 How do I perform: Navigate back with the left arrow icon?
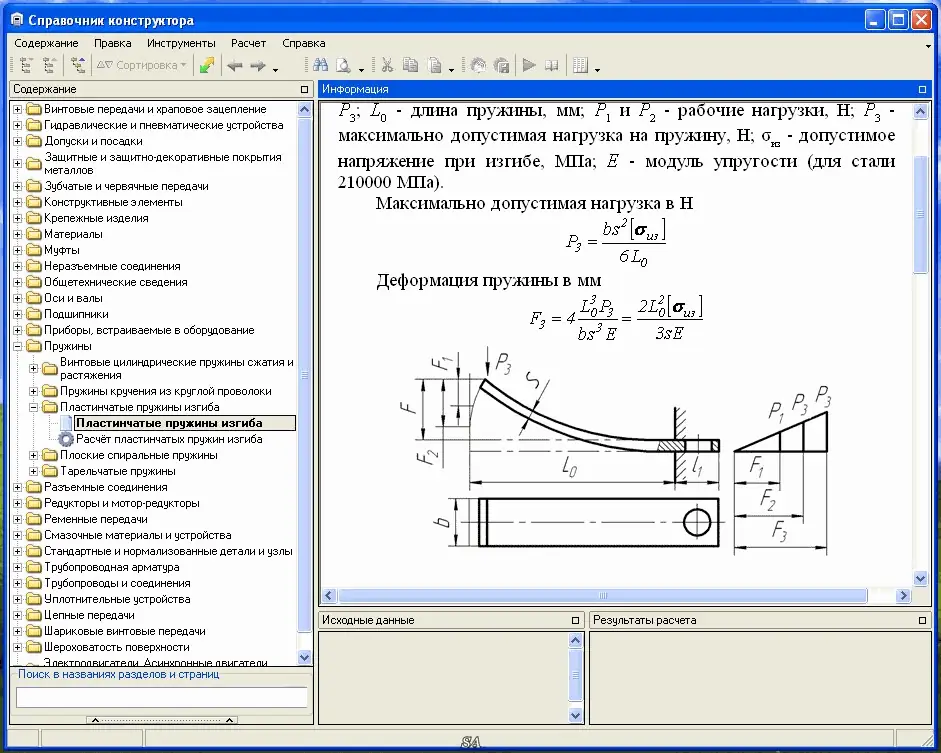coord(233,65)
